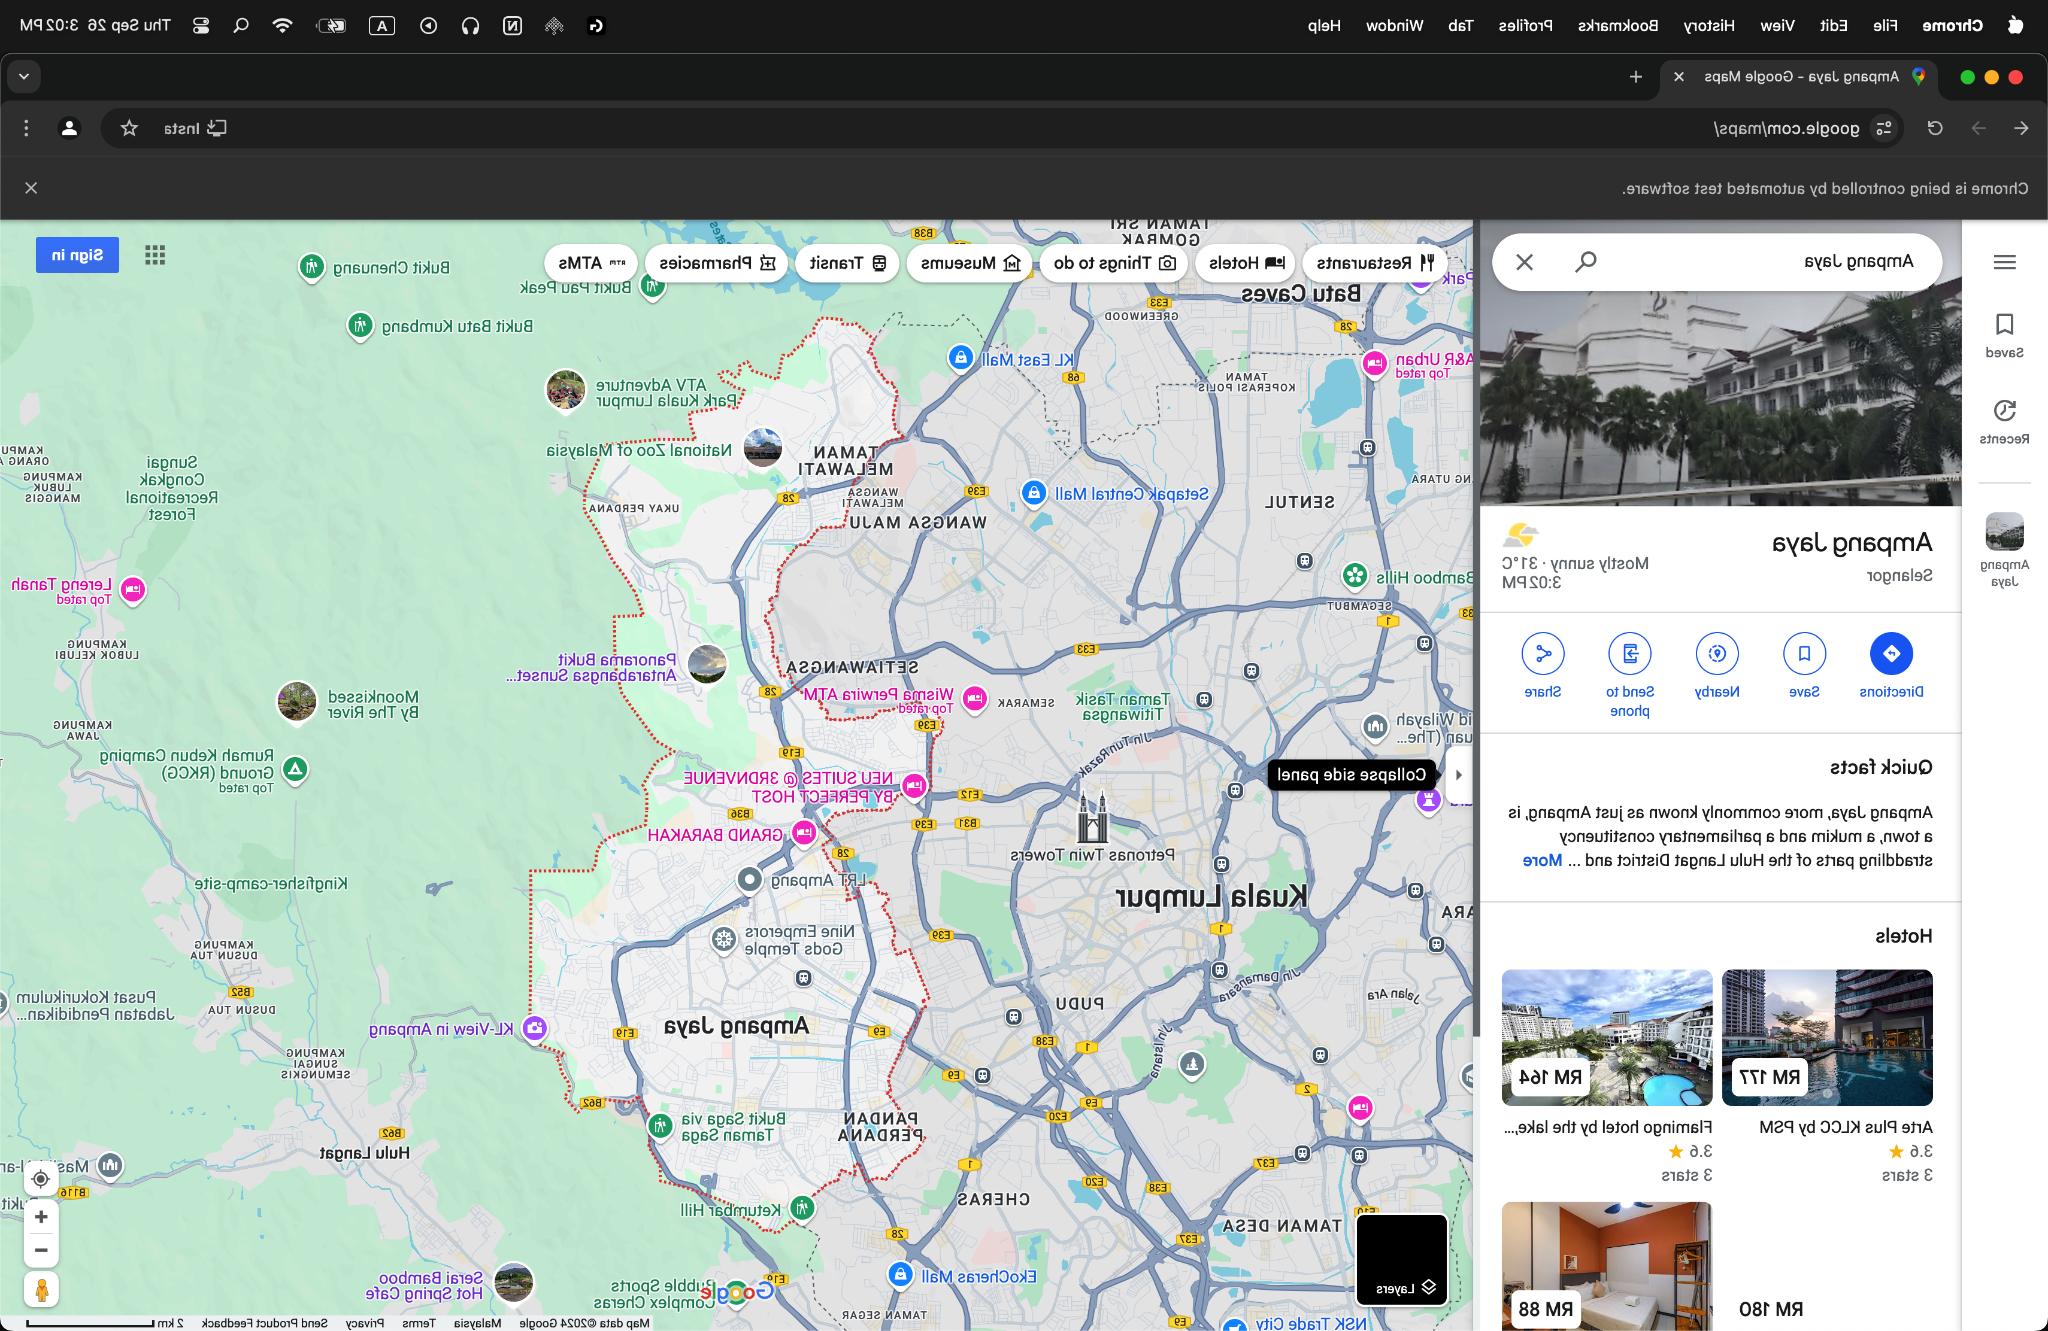Screen dimensions: 2048x1331
Task: Click the LRT Ampang station marker
Action: pyautogui.click(x=749, y=880)
